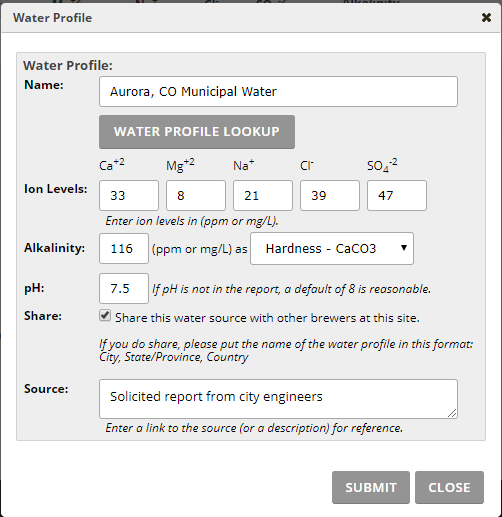The width and height of the screenshot is (502, 517).
Task: Grab the Source textarea resize handle
Action: tap(452, 414)
